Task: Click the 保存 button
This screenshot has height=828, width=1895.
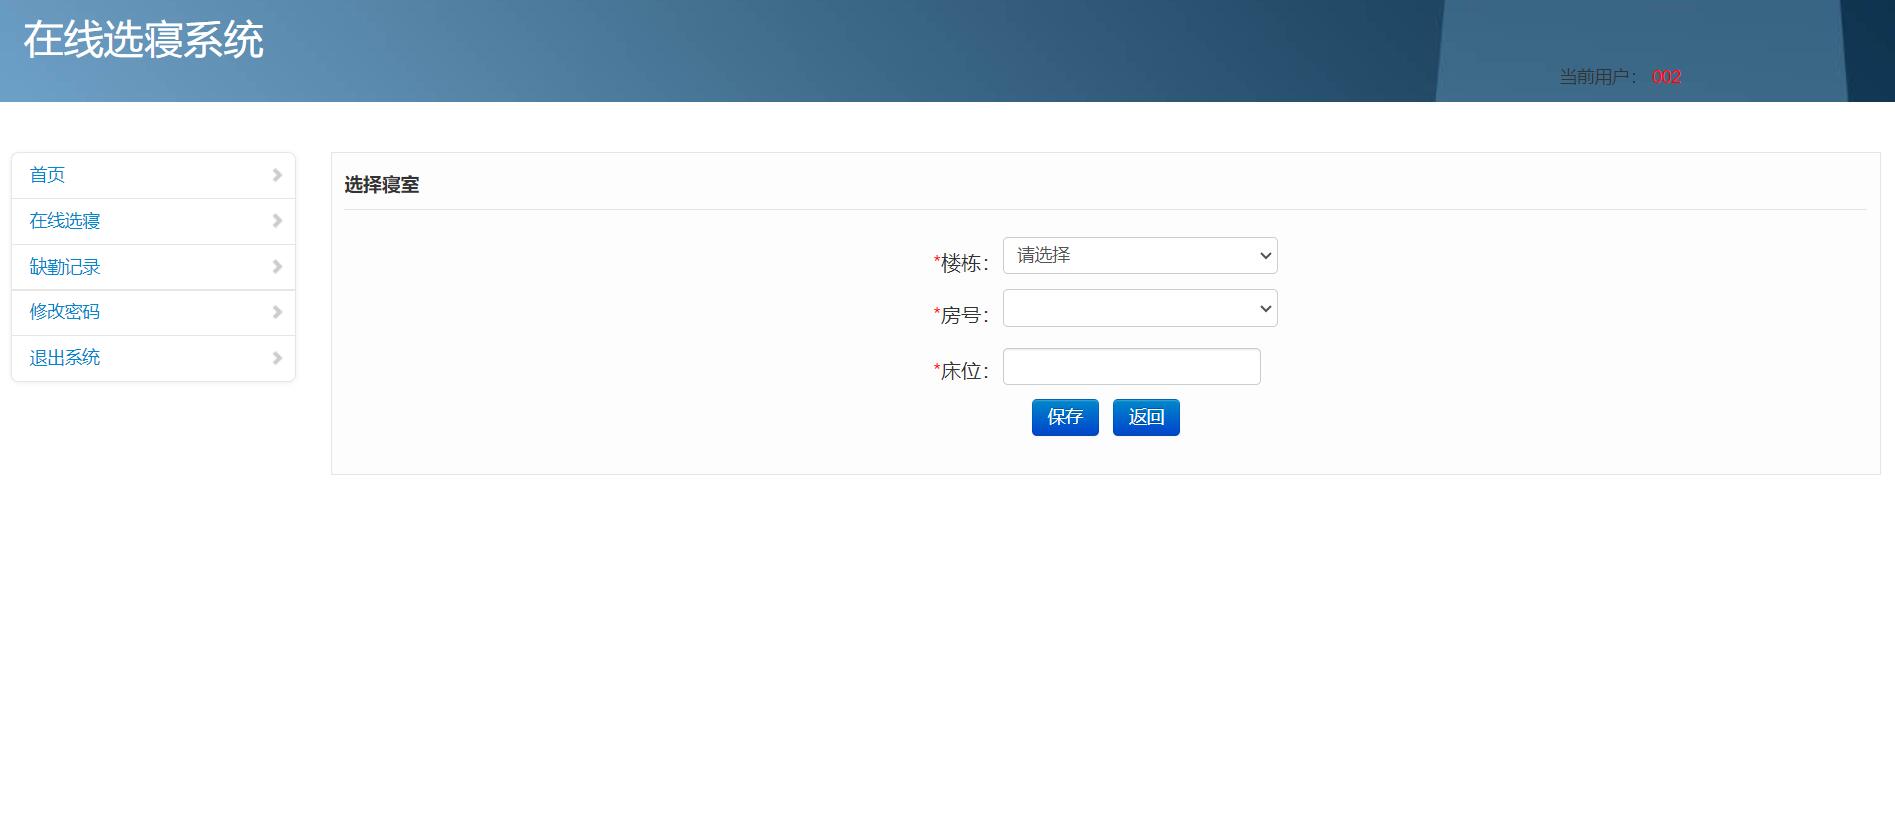Action: (x=1065, y=417)
